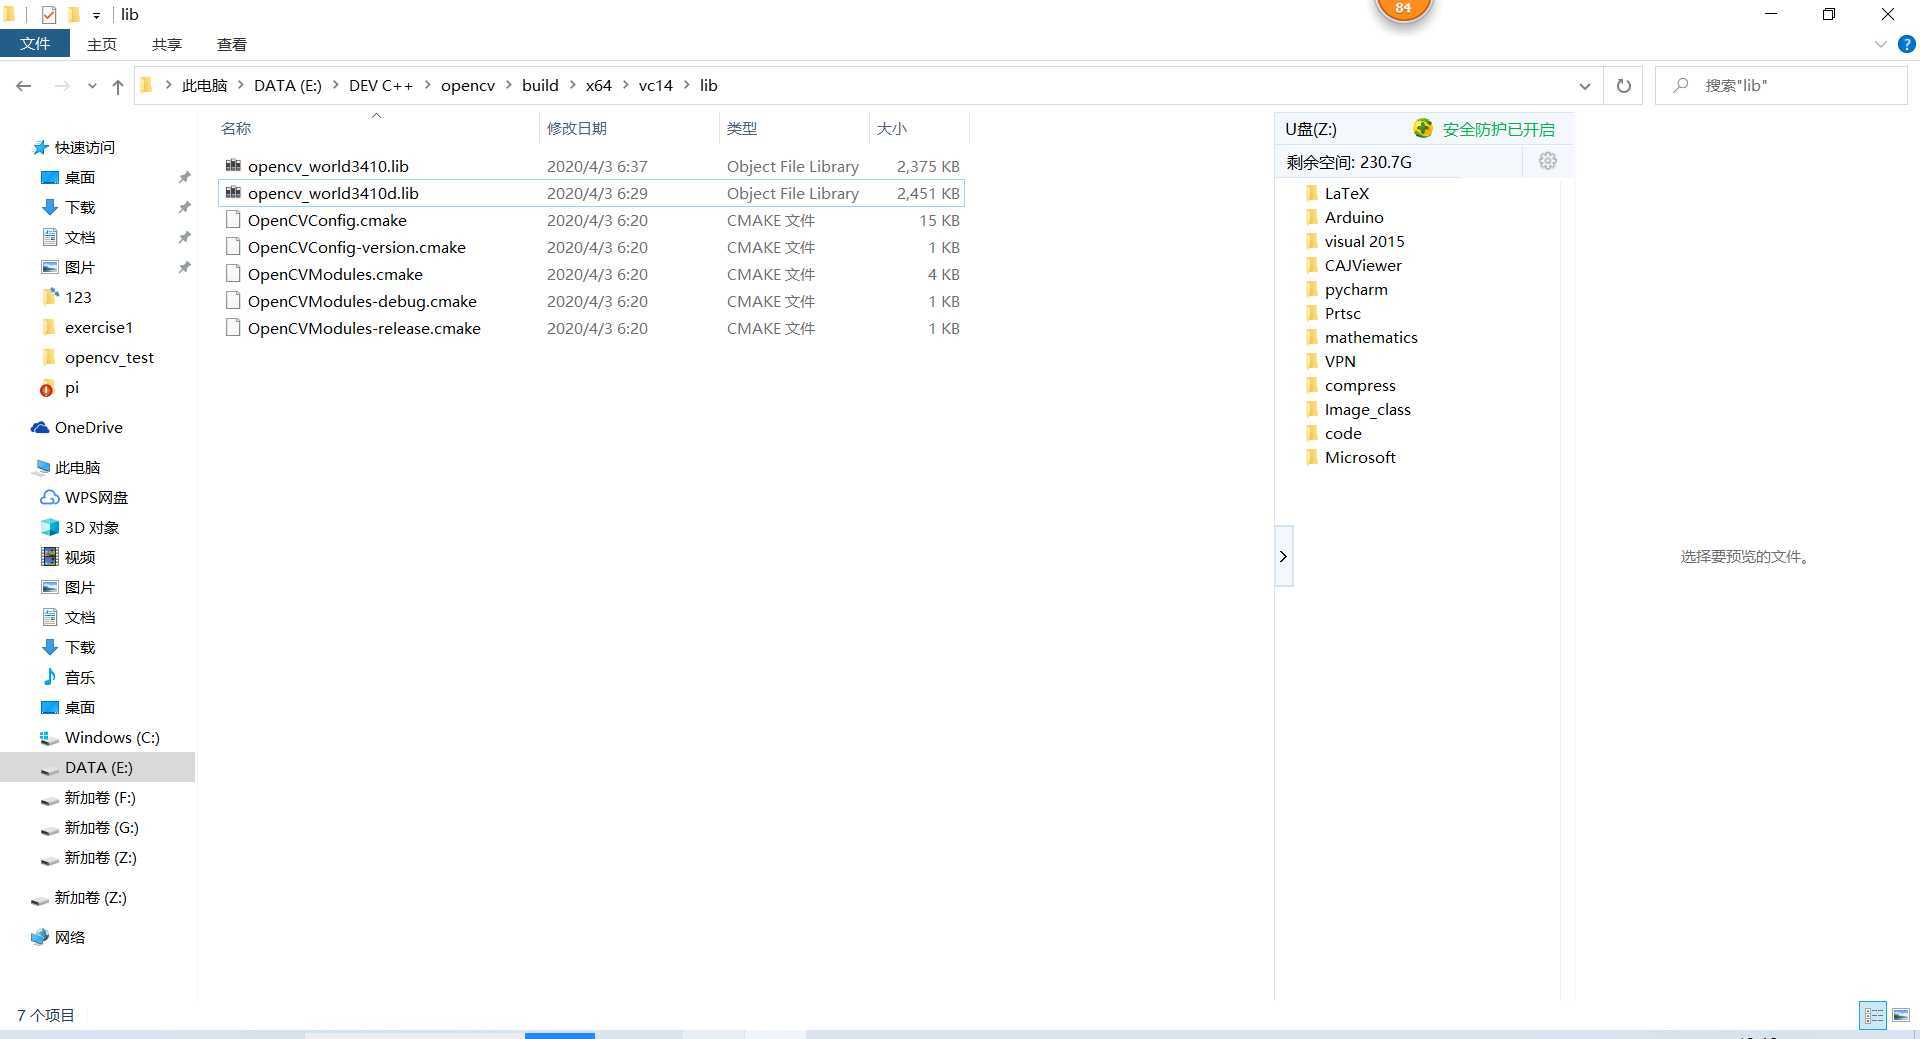Viewport: 1920px width, 1039px height.
Task: Open pycharm folder in U盘 panel
Action: (1356, 289)
